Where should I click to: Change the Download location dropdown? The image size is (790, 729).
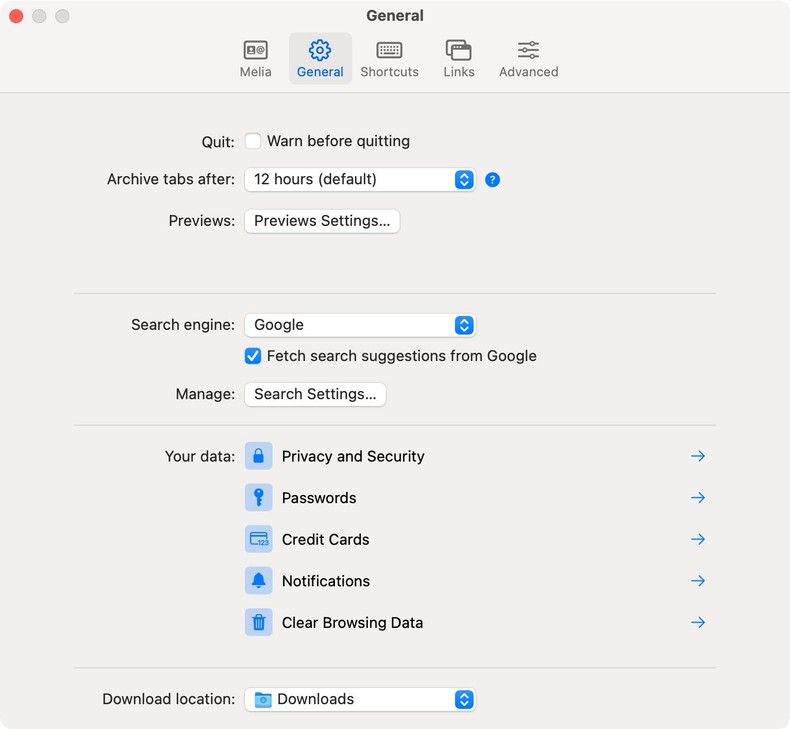360,699
